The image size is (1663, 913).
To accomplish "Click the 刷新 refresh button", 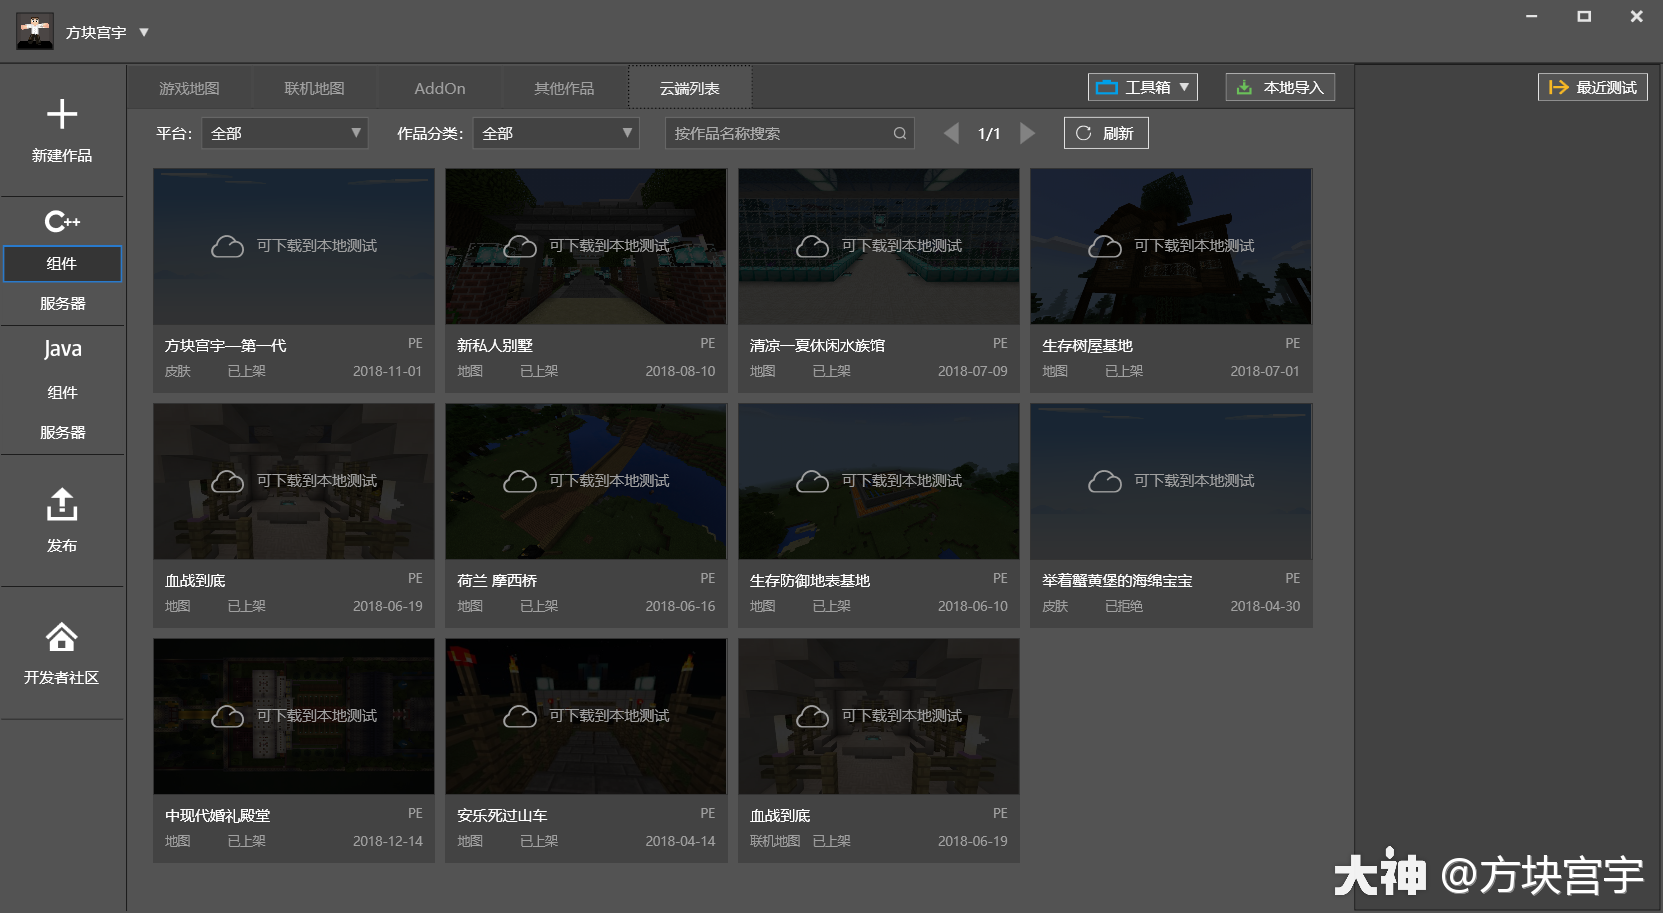I will tap(1105, 134).
